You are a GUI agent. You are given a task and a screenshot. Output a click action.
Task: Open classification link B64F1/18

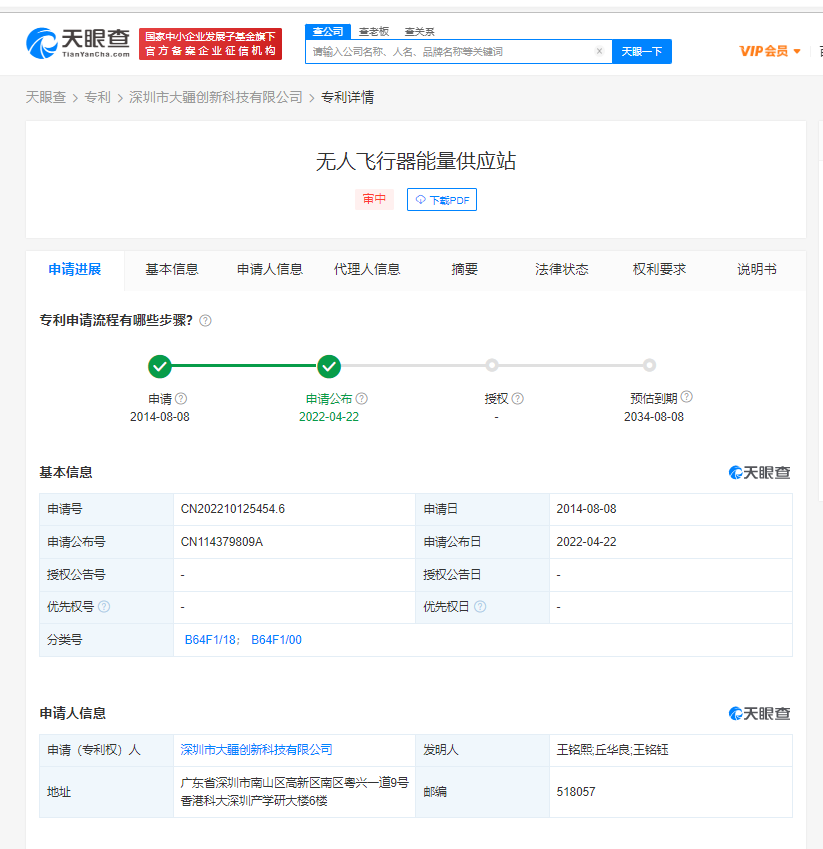[212, 640]
